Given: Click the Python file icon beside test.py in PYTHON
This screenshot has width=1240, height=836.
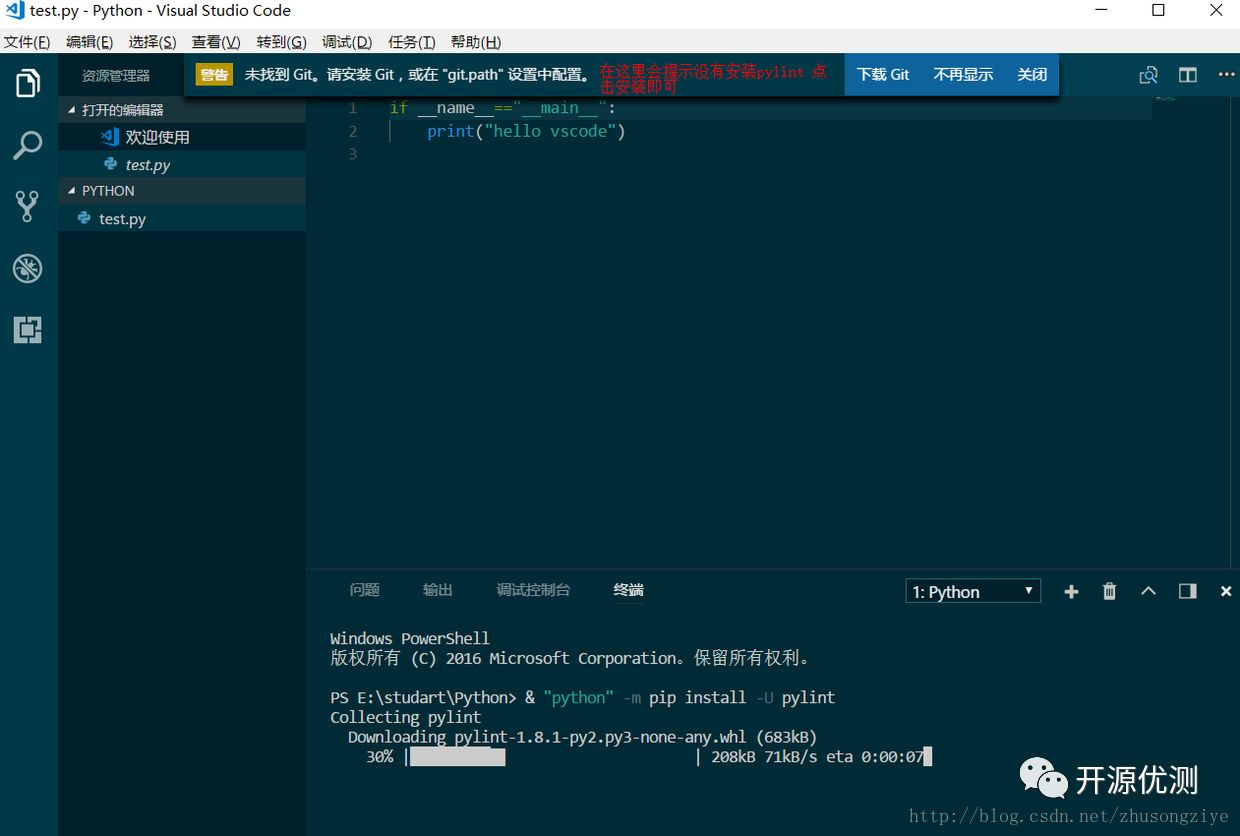Looking at the screenshot, I should pos(84,218).
